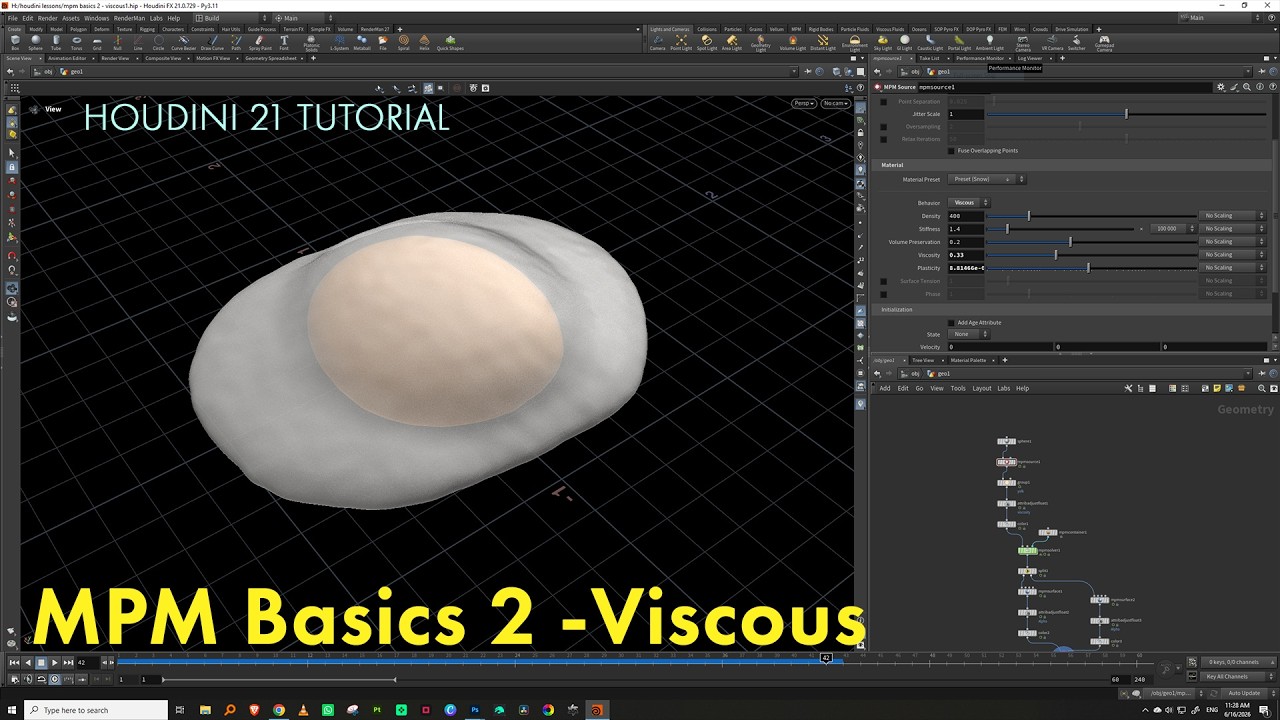Create a Sky Light from shelf
The width and height of the screenshot is (1280, 720).
883,42
